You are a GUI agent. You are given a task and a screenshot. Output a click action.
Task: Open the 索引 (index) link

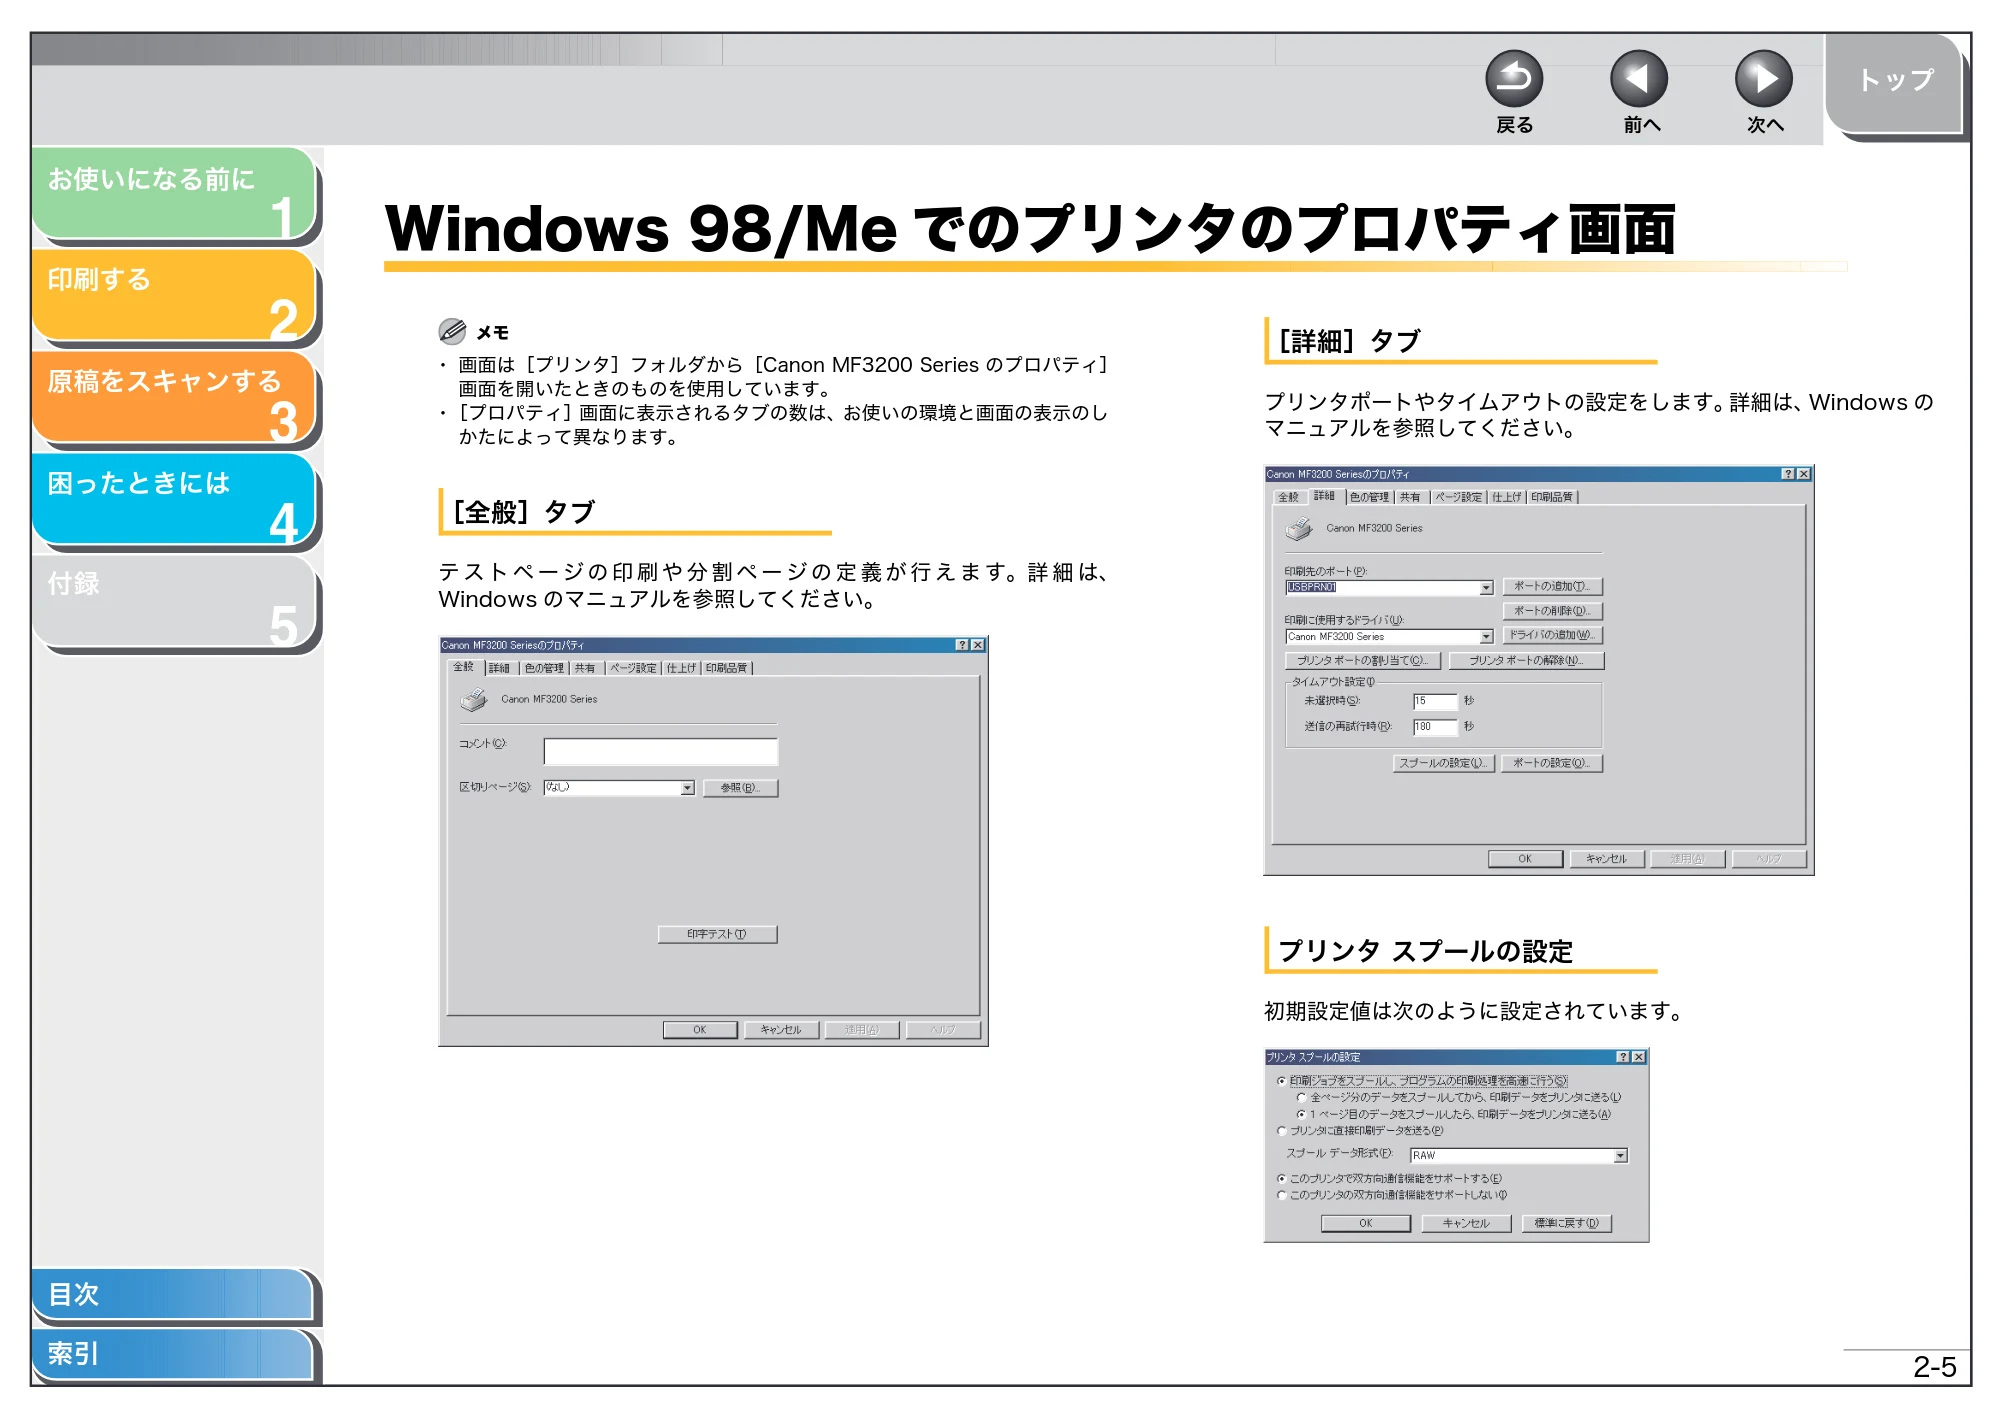(172, 1354)
